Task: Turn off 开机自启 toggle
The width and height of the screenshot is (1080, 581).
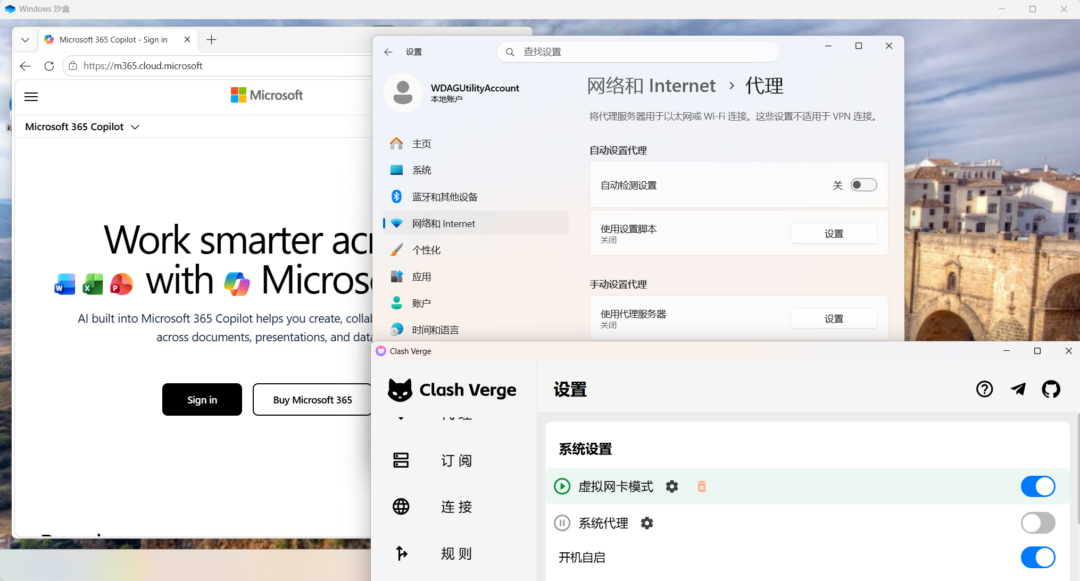Action: tap(1038, 557)
